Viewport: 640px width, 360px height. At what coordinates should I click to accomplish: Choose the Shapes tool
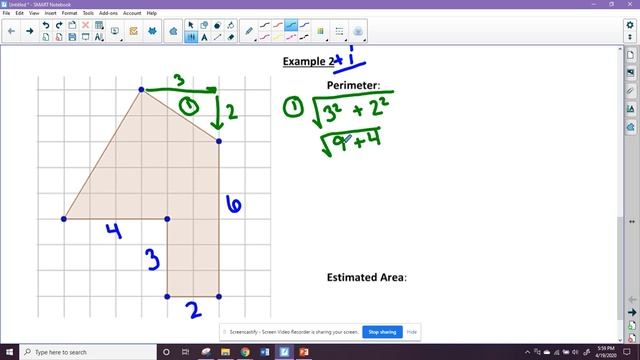204,25
